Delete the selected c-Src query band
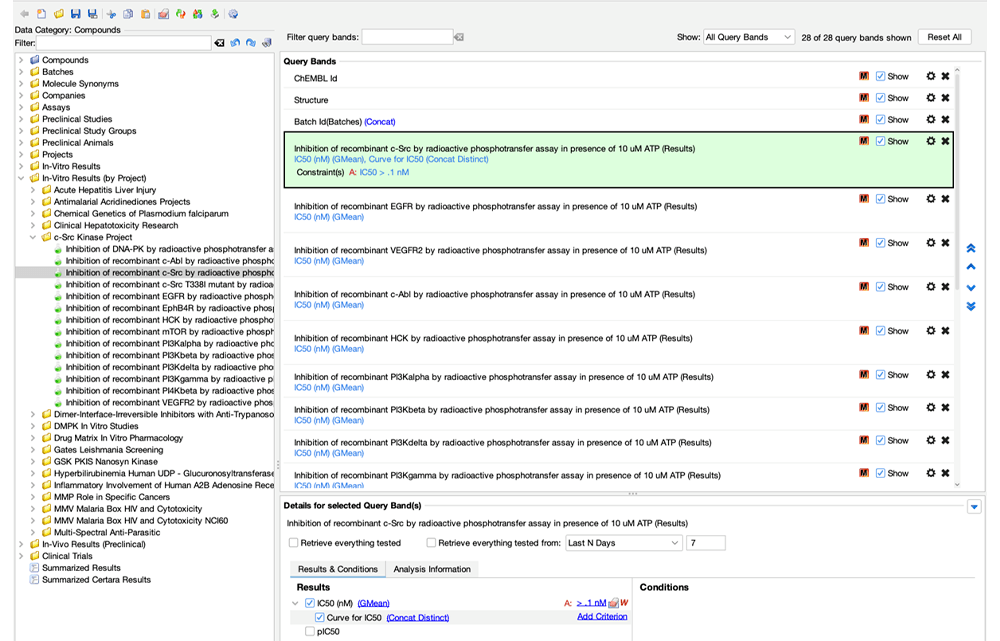The width and height of the screenshot is (1000, 641). (x=945, y=141)
